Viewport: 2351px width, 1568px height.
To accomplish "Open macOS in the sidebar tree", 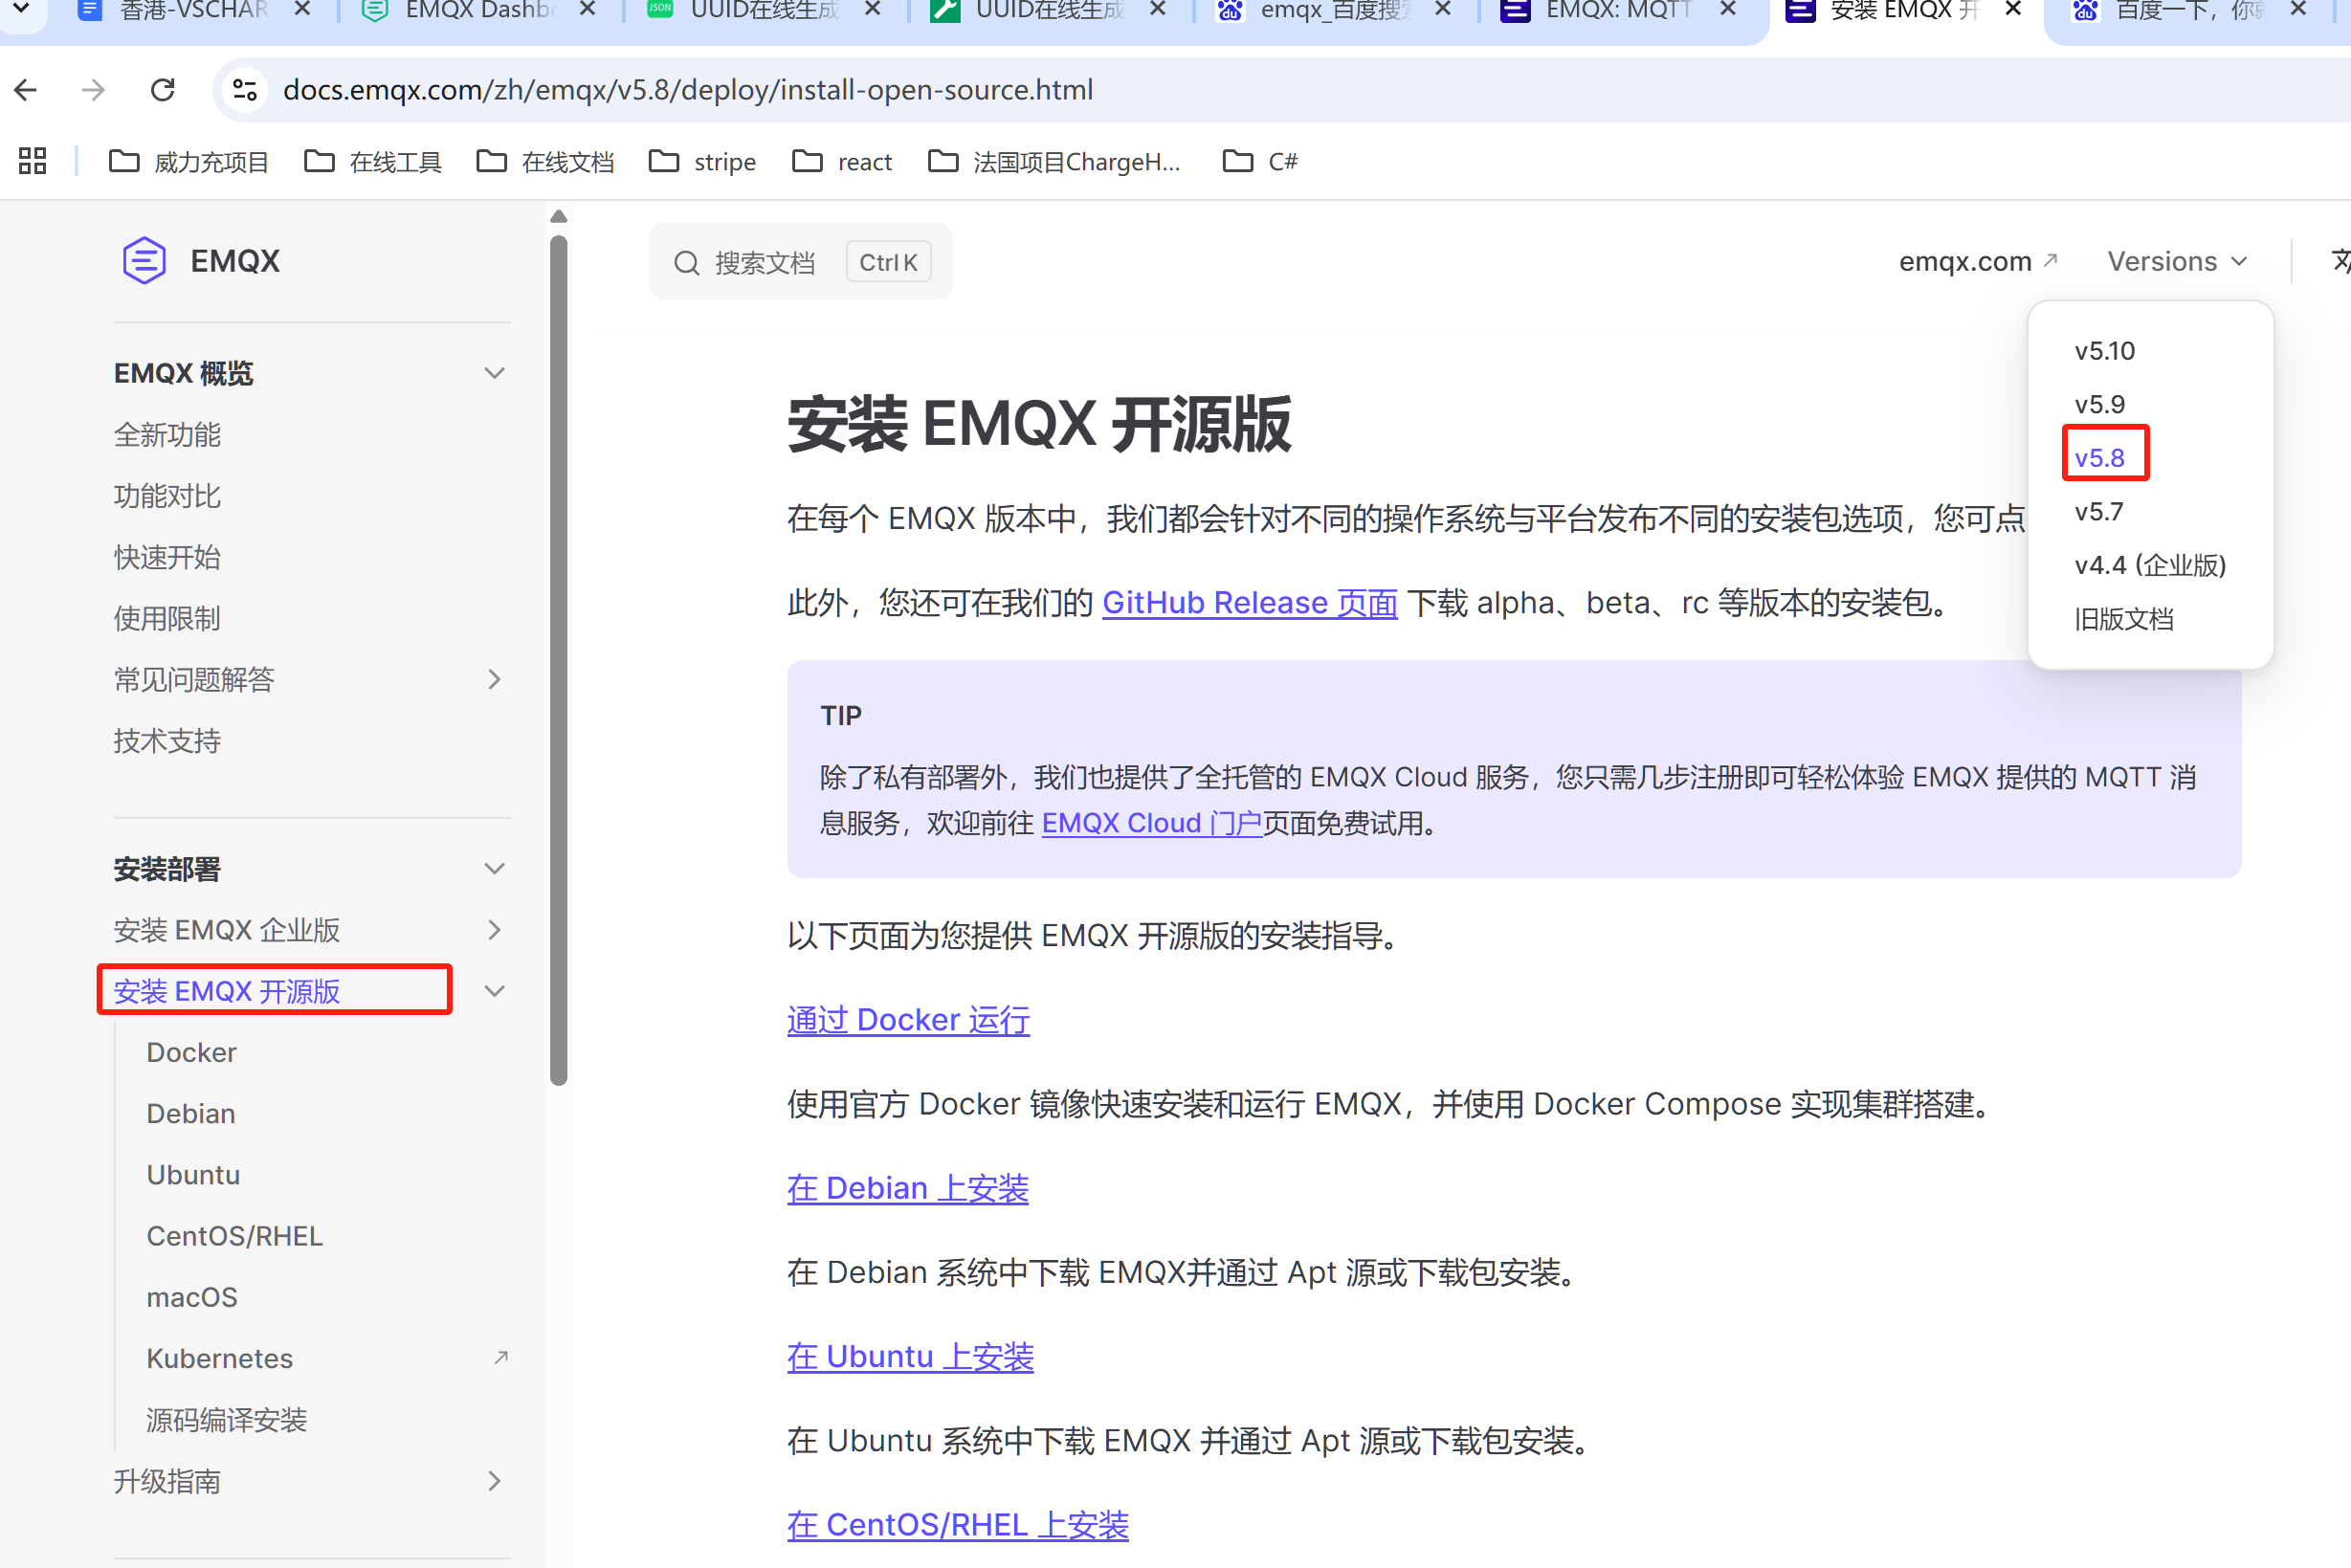I will (192, 1297).
